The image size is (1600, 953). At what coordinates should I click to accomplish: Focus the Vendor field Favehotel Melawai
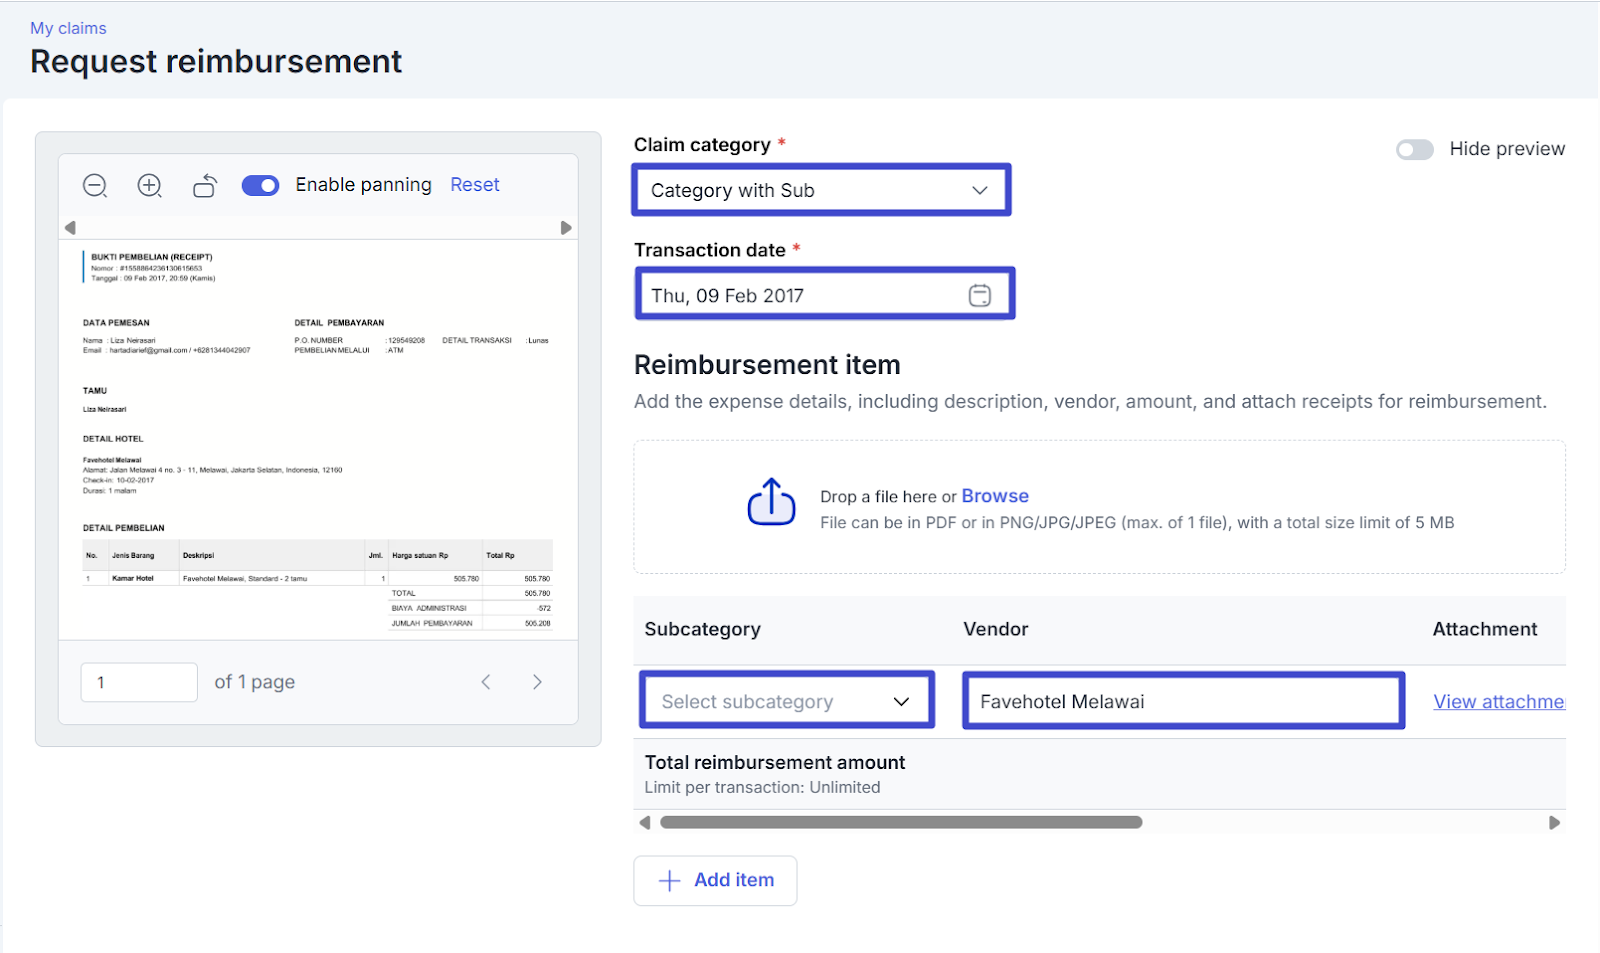(x=1182, y=701)
